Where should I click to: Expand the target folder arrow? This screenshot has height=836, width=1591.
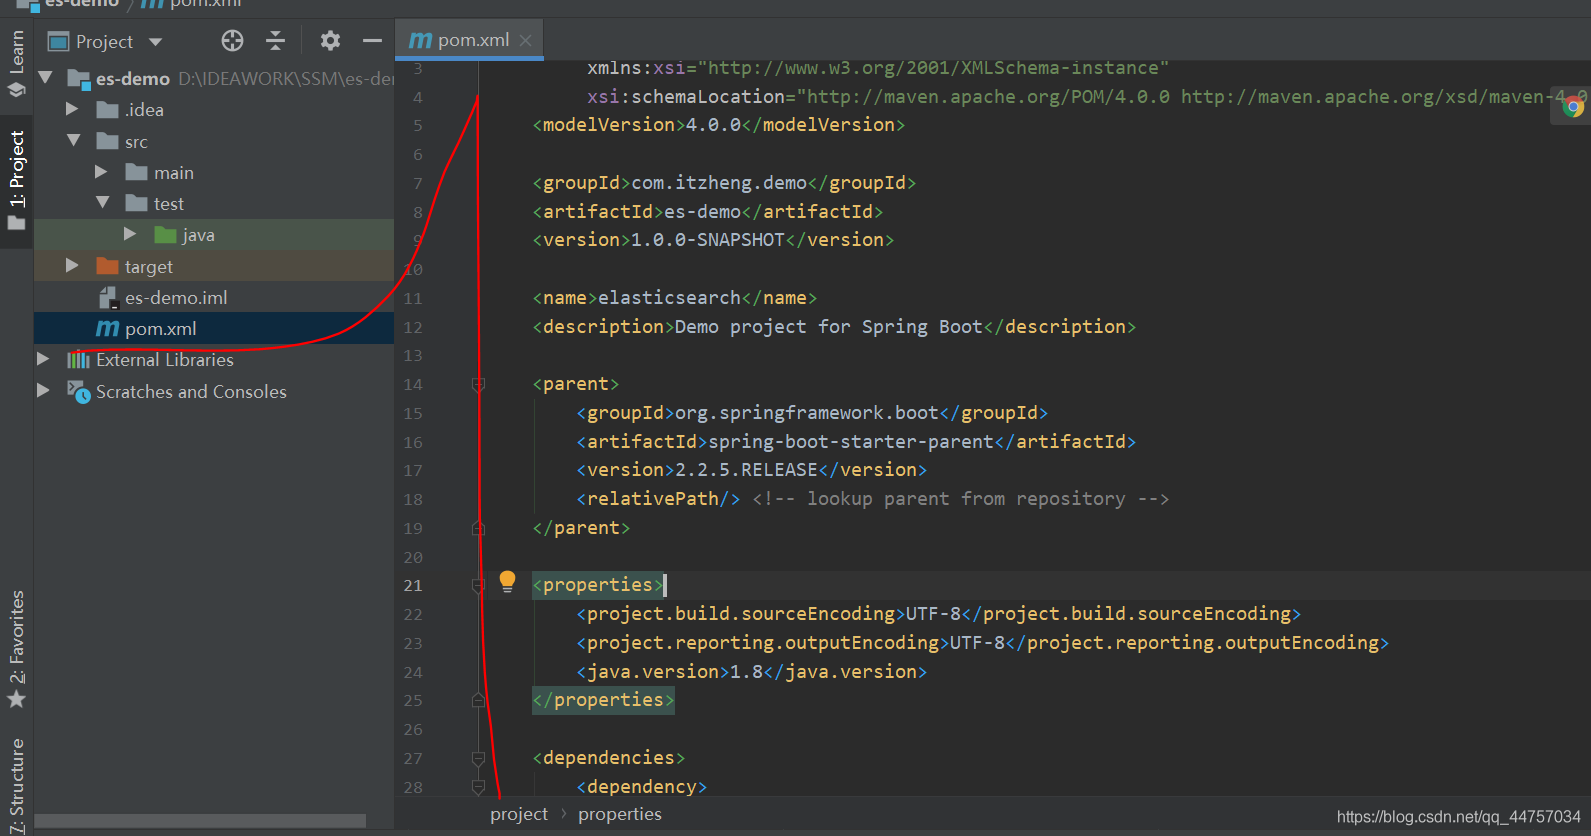coord(72,265)
